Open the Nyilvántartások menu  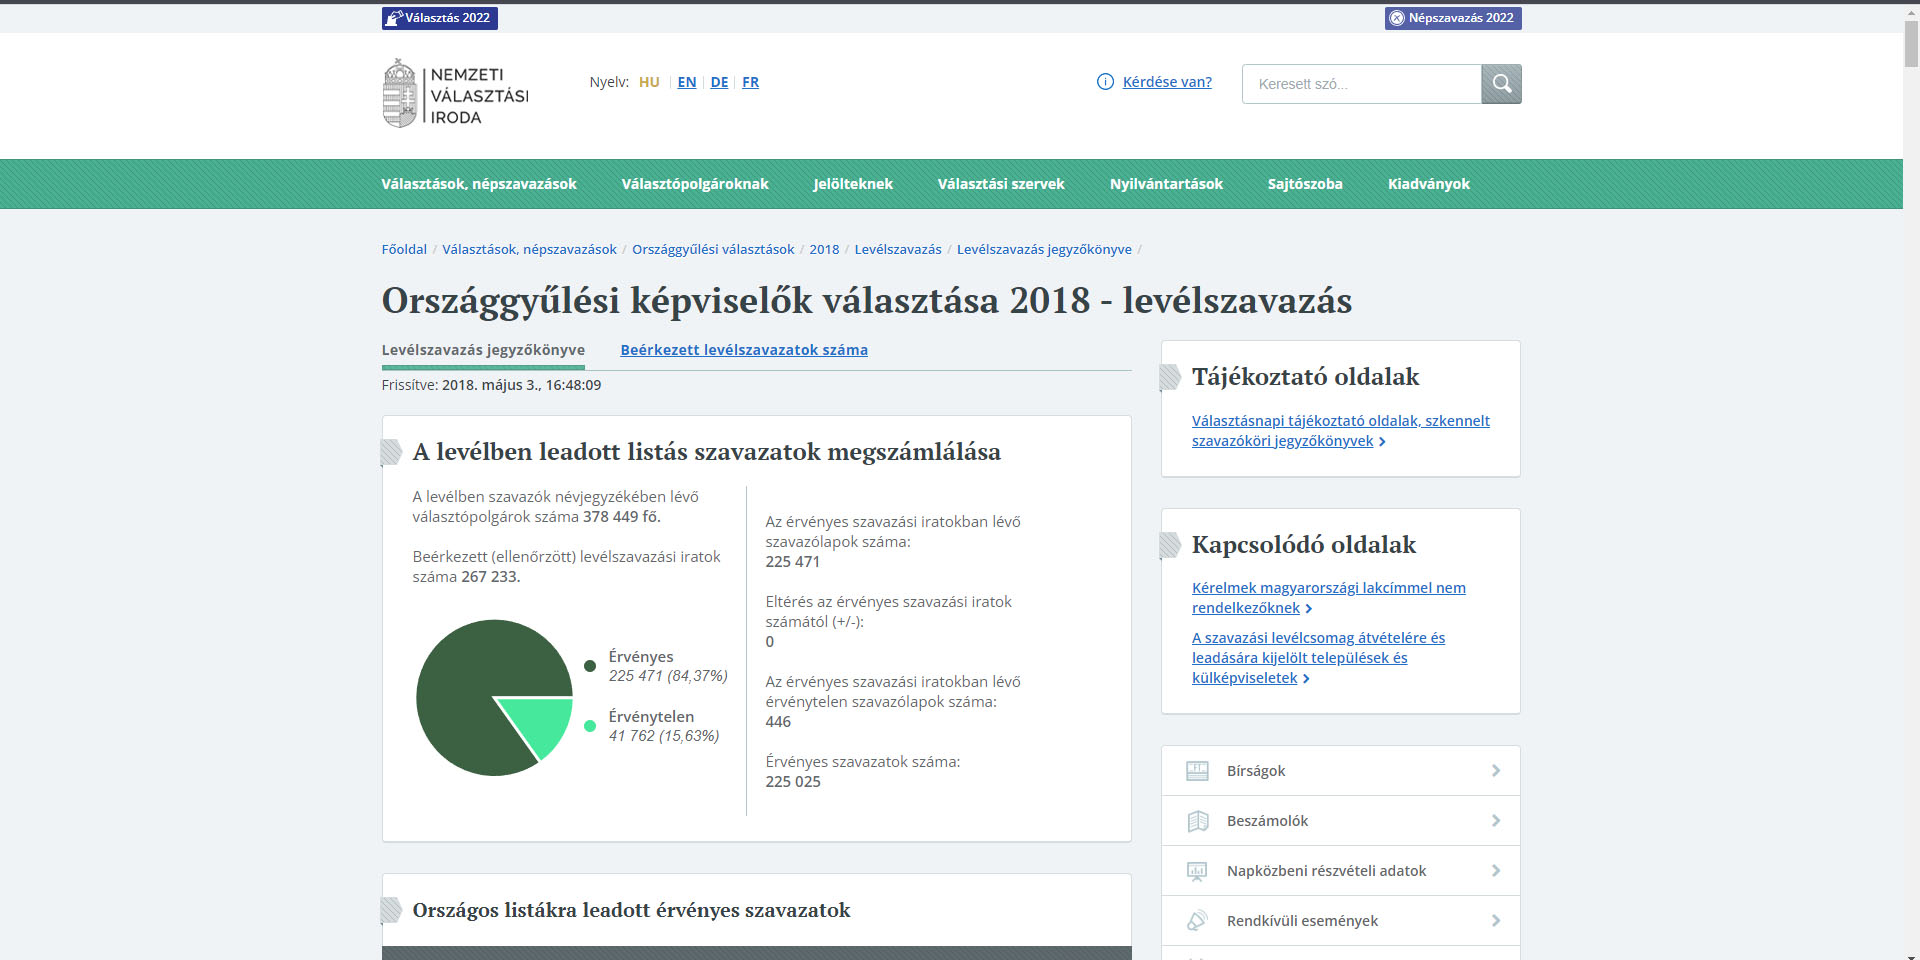[x=1166, y=184]
